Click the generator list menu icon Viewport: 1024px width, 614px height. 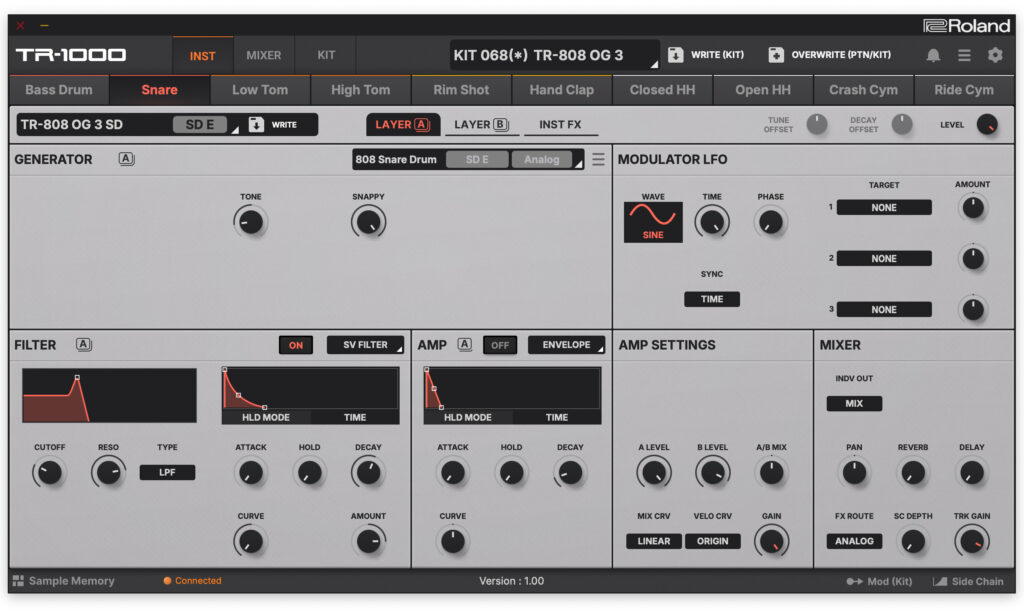pos(598,159)
